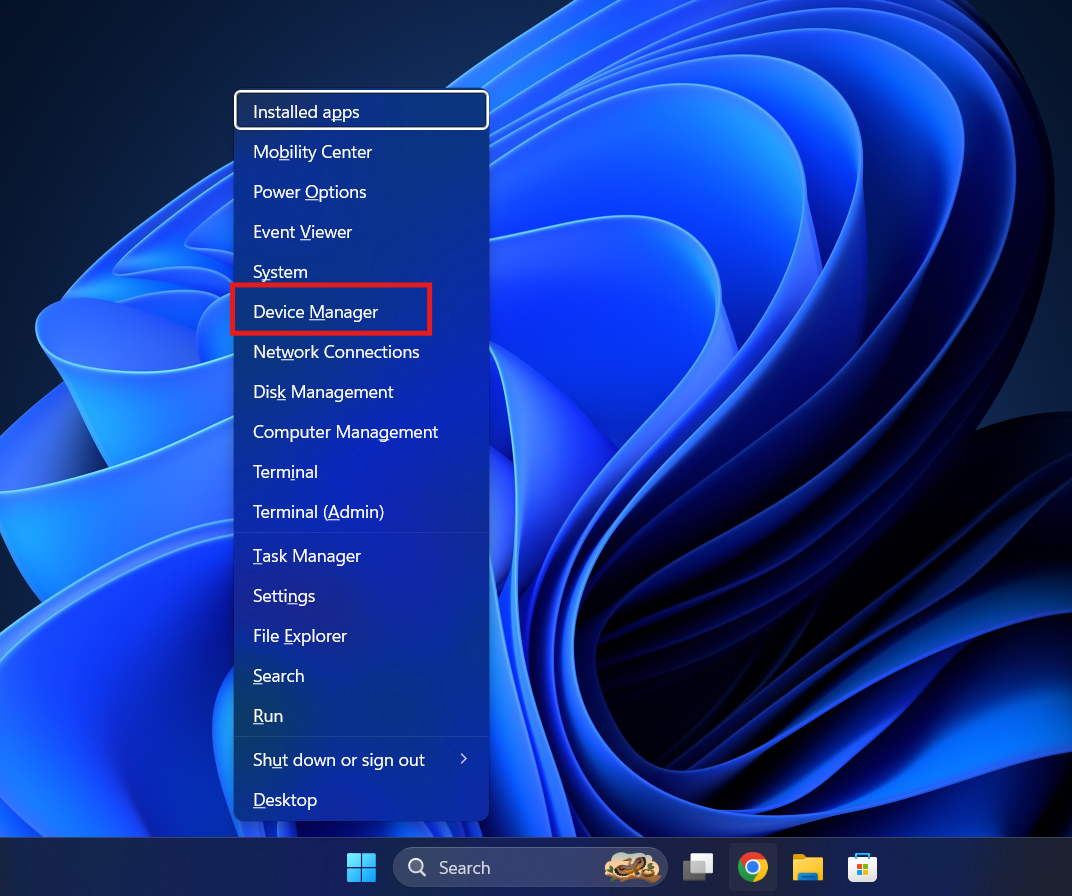Show the Desktop via the menu entry
The height and width of the screenshot is (896, 1072).
(x=285, y=799)
